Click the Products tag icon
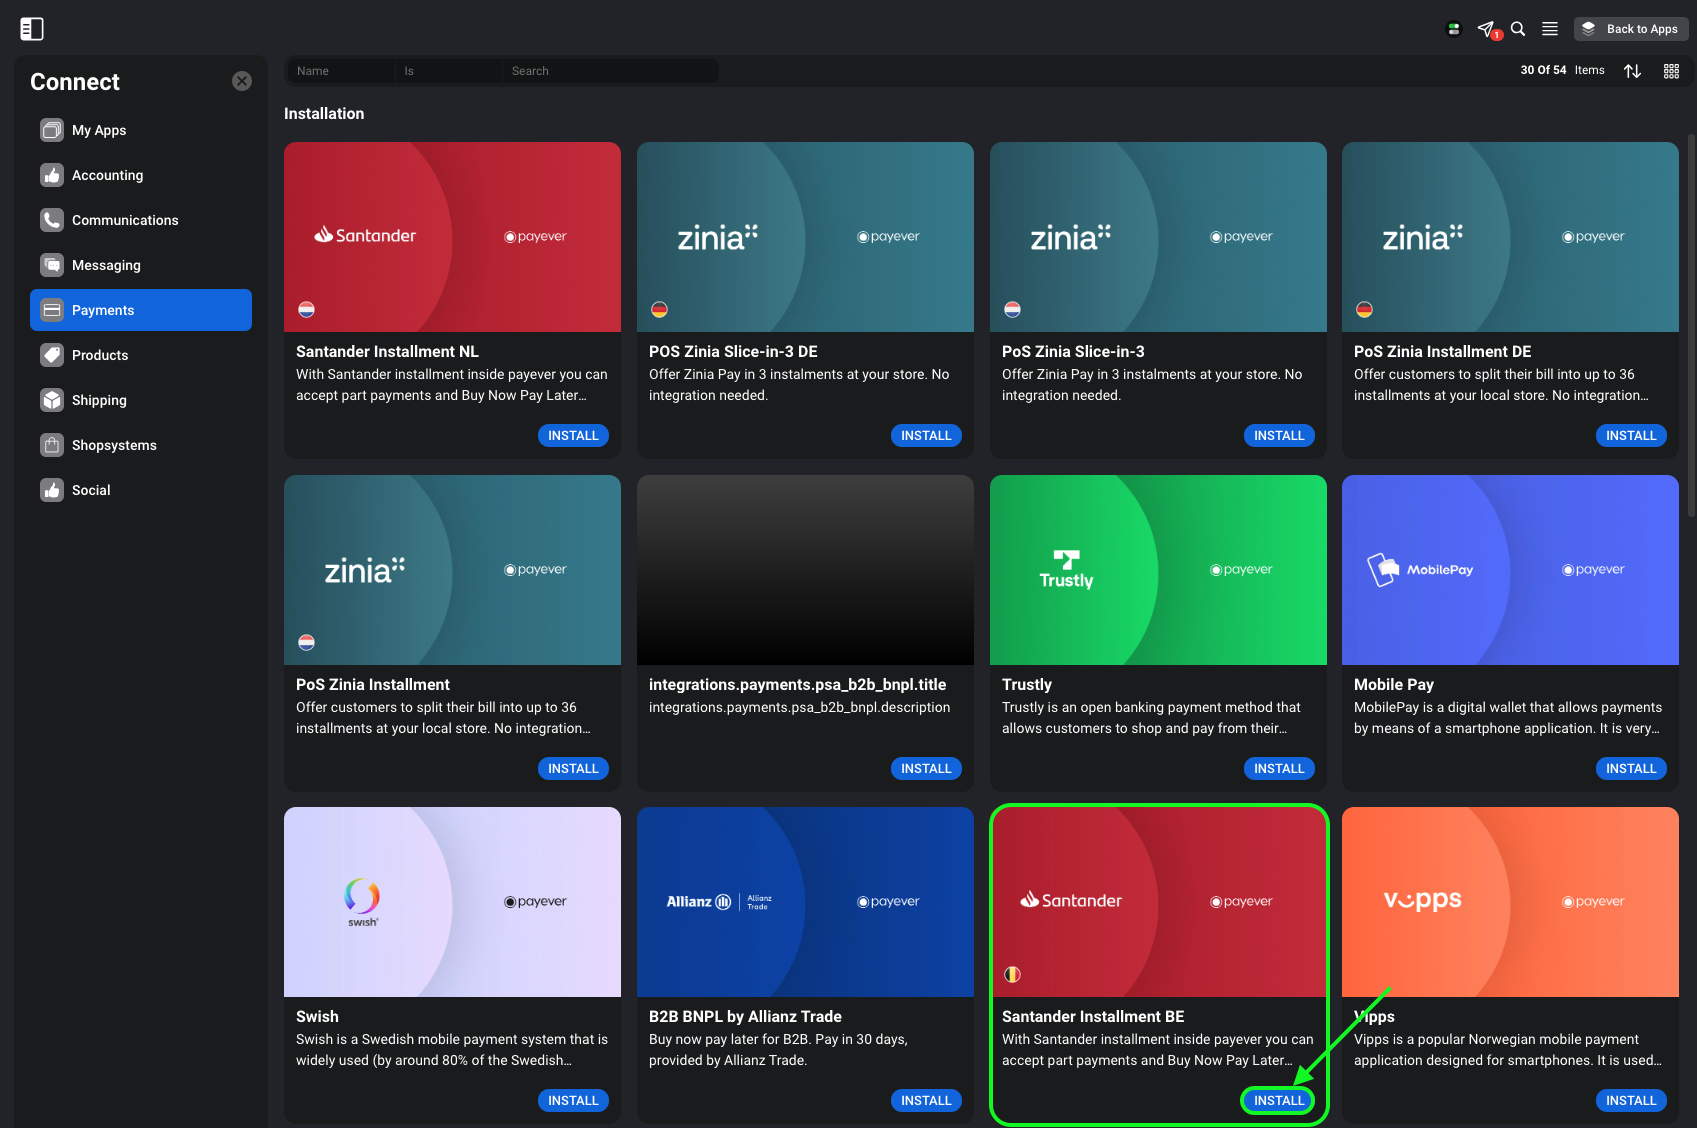Screen dimensions: 1697x1128 click(52, 355)
